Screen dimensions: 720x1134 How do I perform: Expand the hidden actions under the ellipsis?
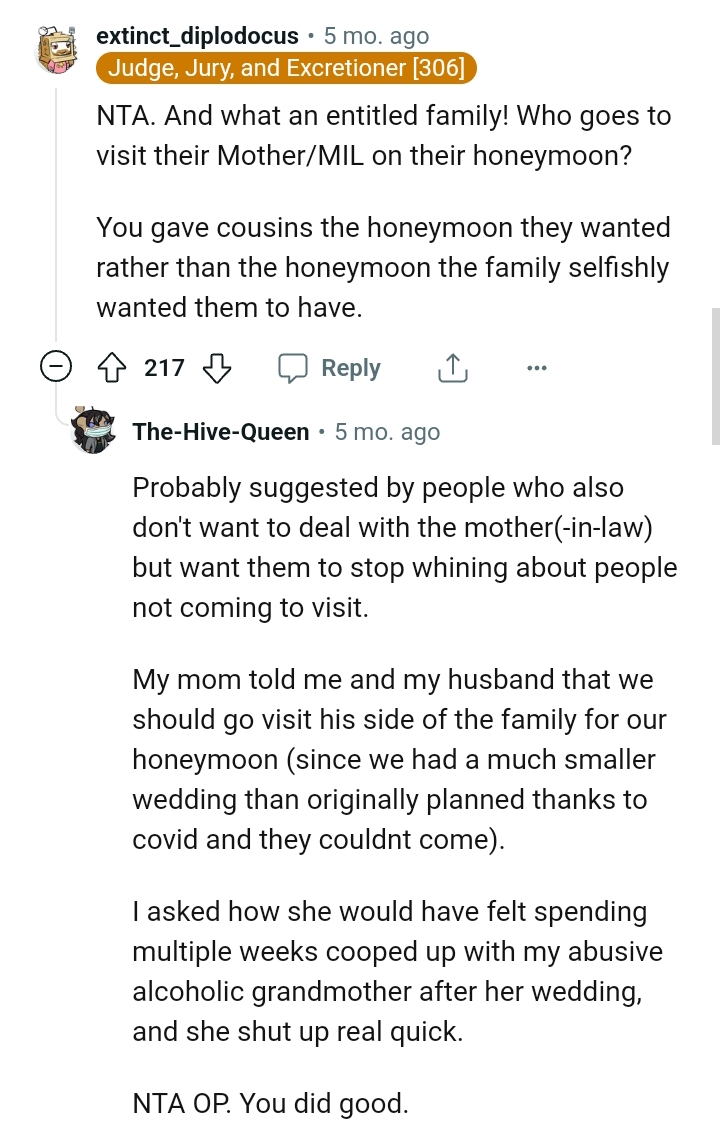point(537,368)
